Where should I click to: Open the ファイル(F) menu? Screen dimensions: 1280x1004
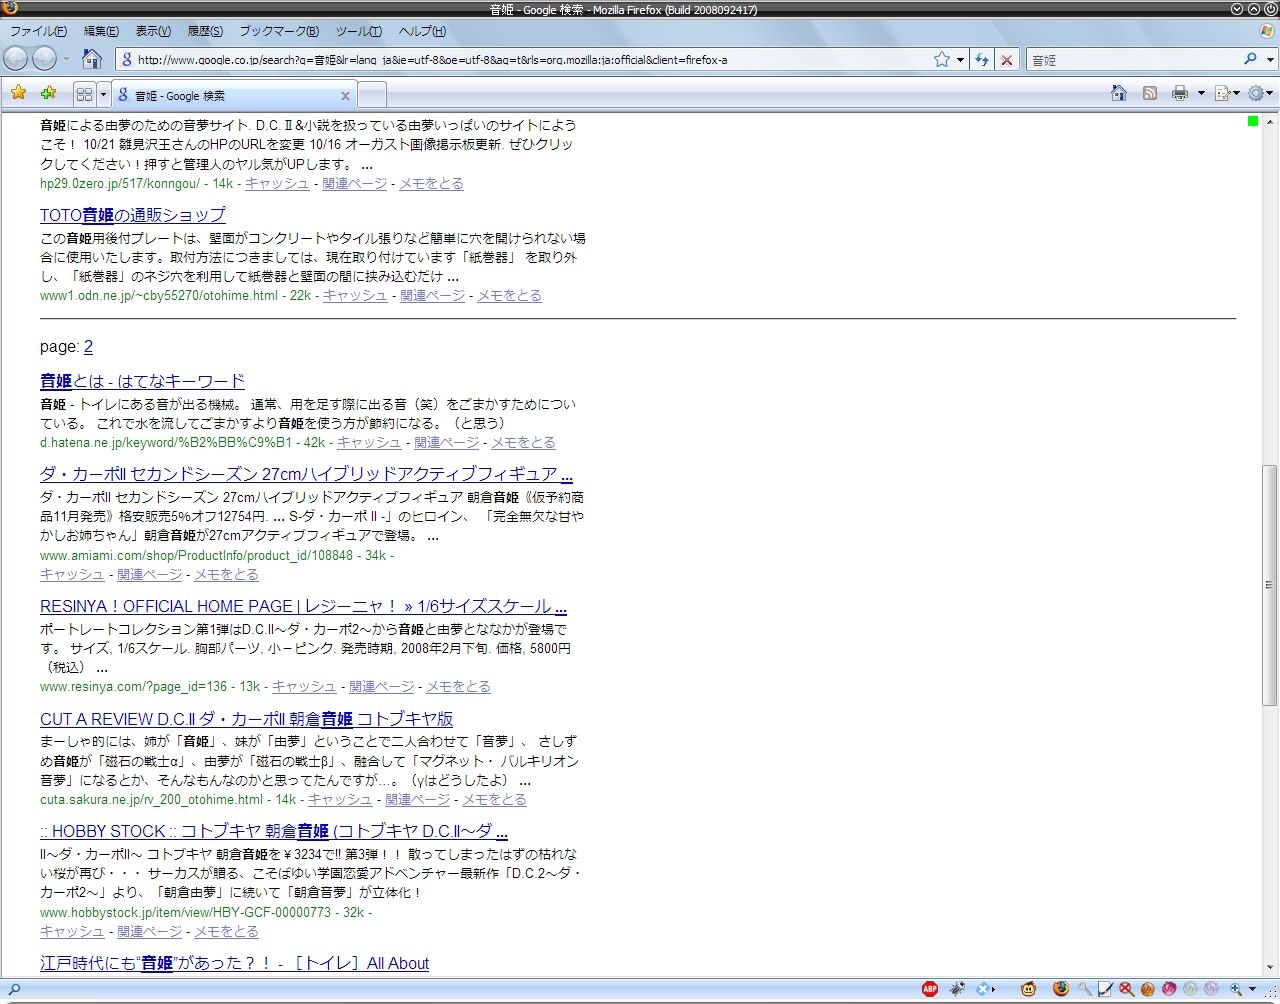click(x=38, y=31)
